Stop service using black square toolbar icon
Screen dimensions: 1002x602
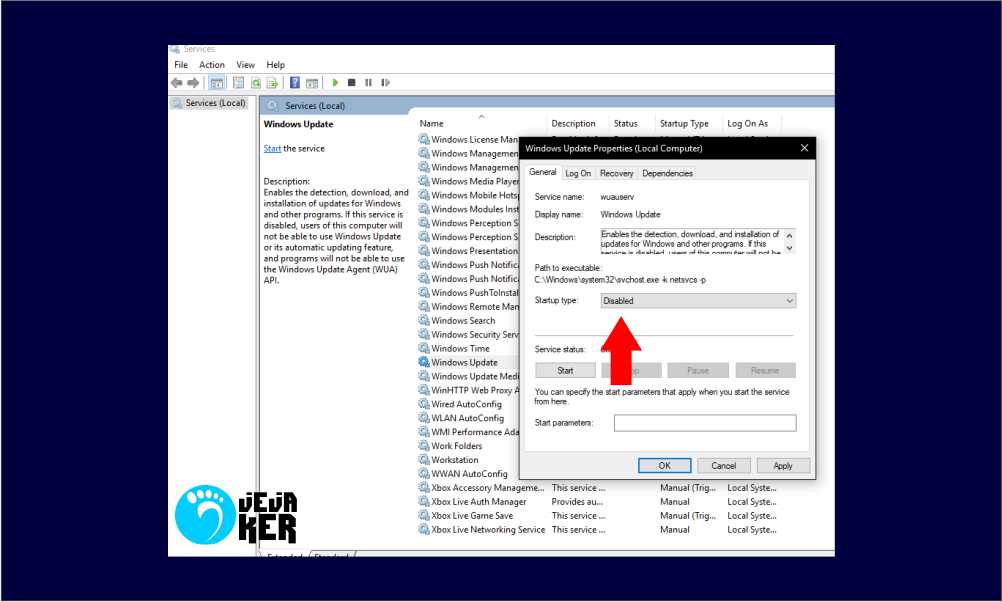pyautogui.click(x=351, y=82)
